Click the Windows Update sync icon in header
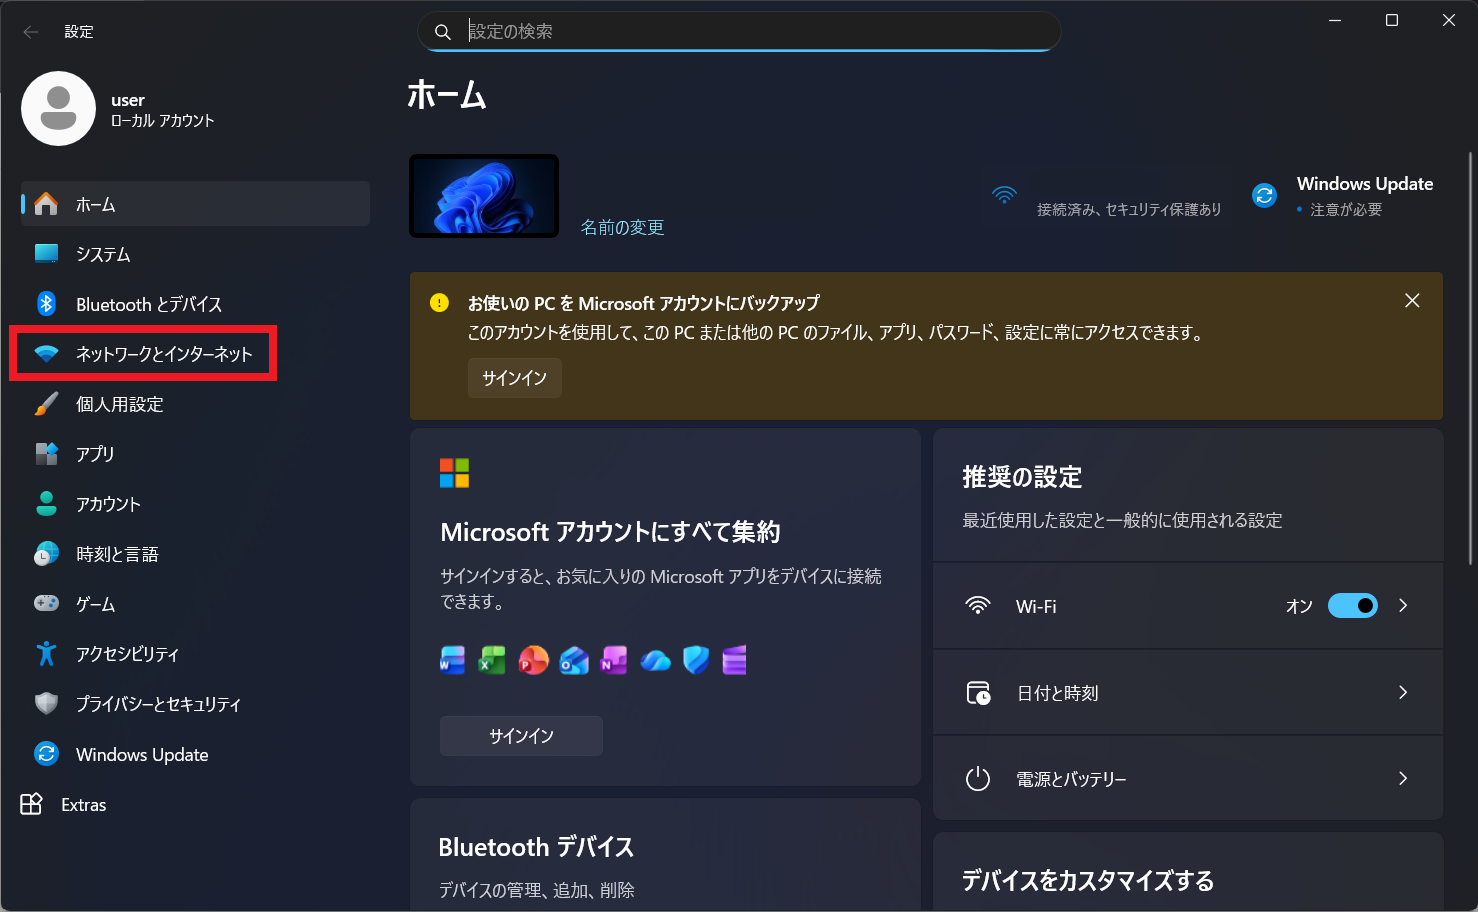This screenshot has width=1478, height=912. pyautogui.click(x=1264, y=196)
